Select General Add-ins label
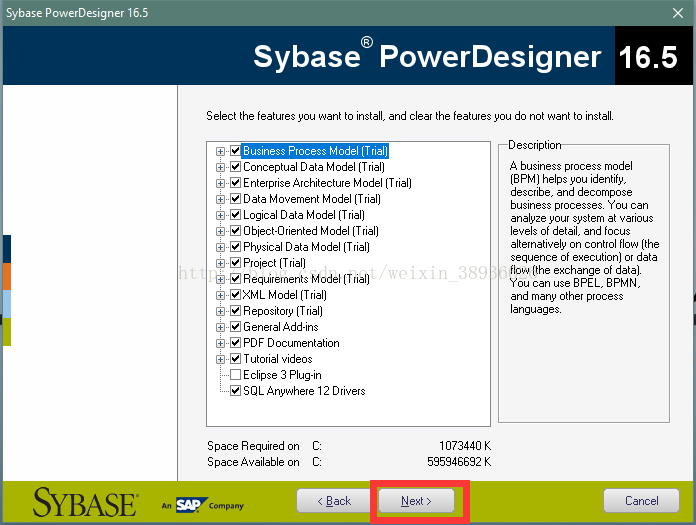 pyautogui.click(x=281, y=327)
